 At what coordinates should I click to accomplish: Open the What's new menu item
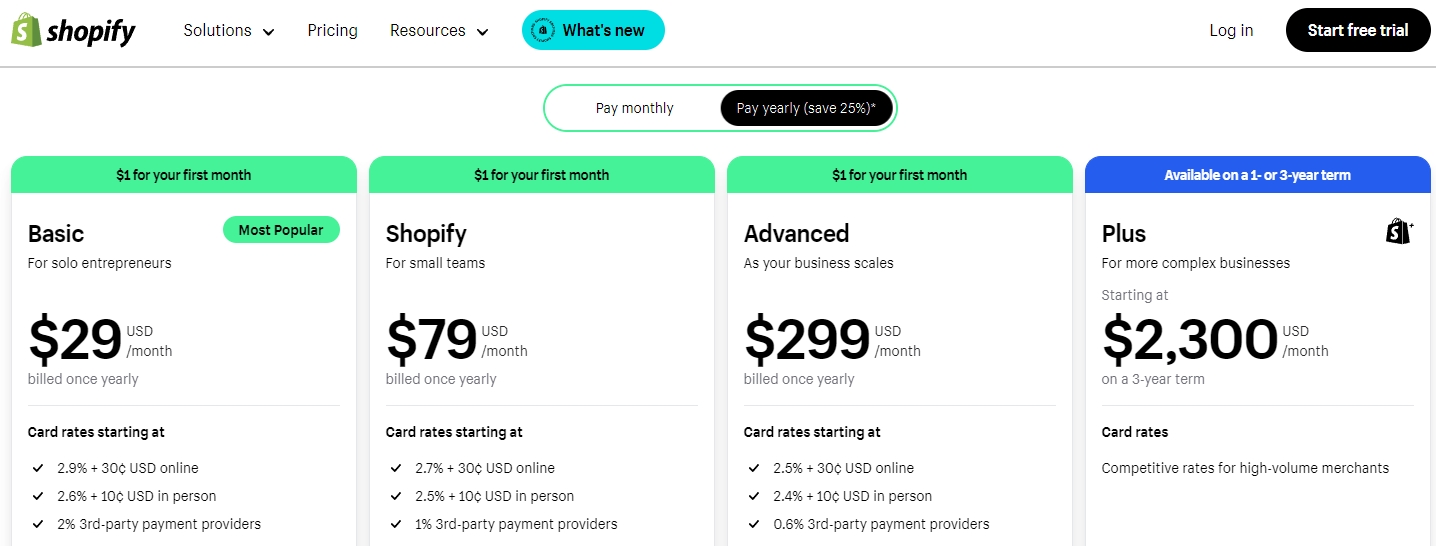593,31
